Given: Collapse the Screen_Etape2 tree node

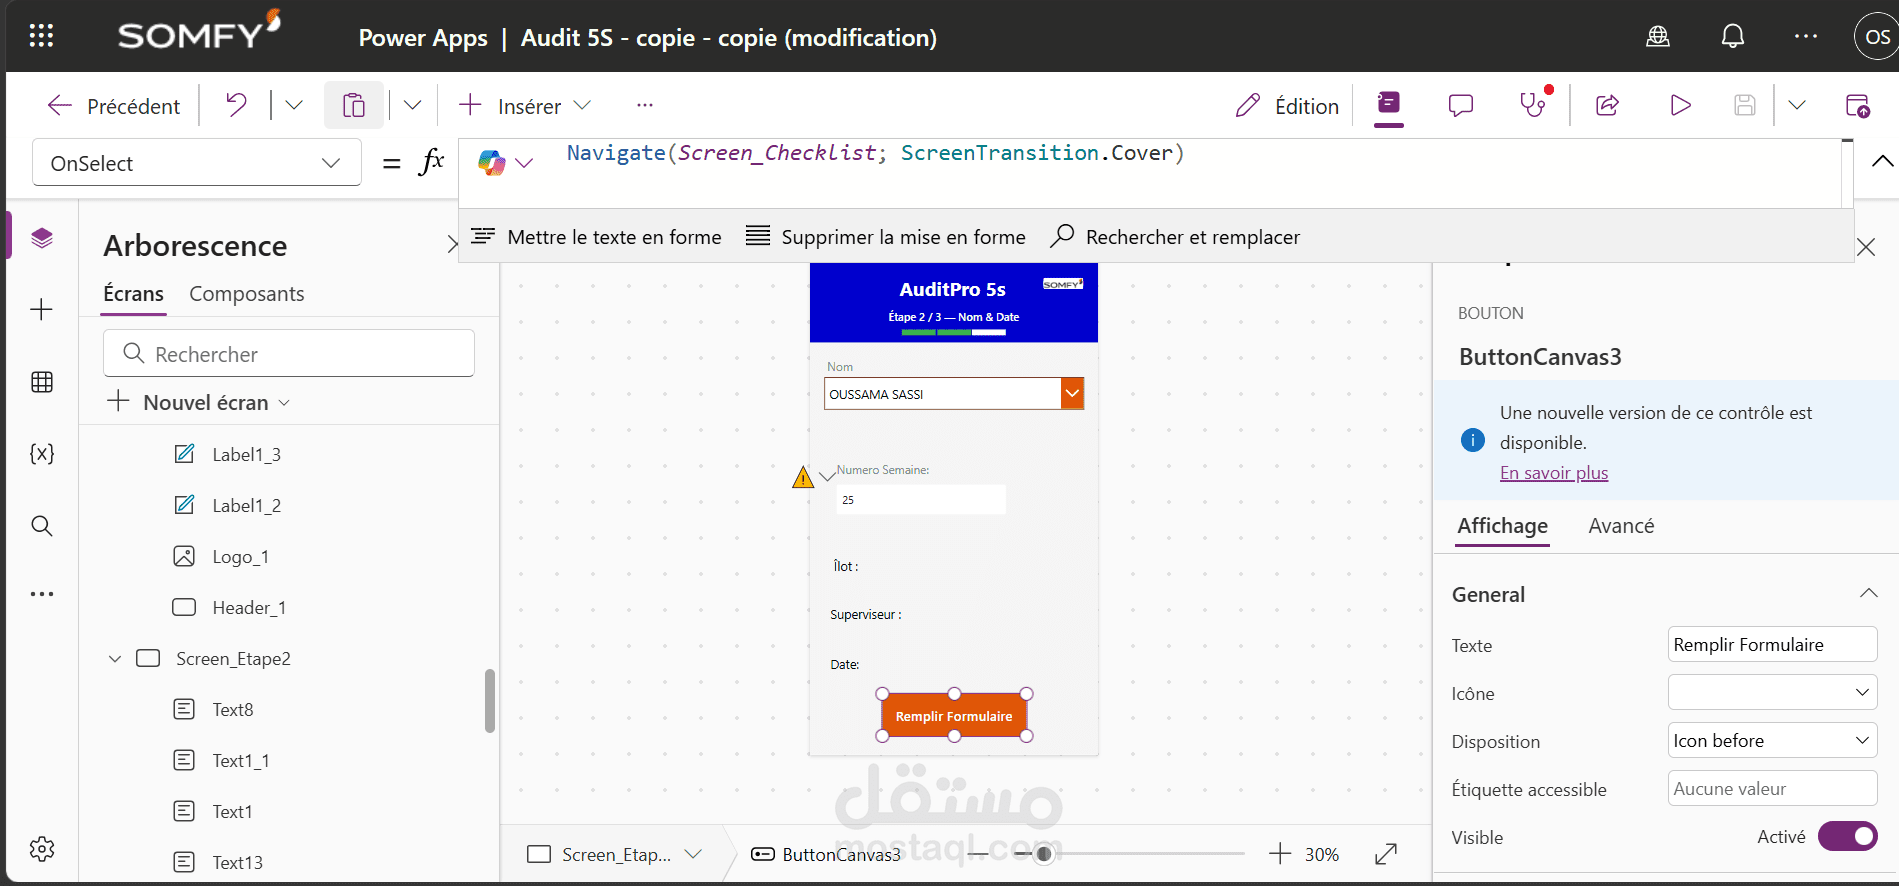Looking at the screenshot, I should (x=115, y=659).
